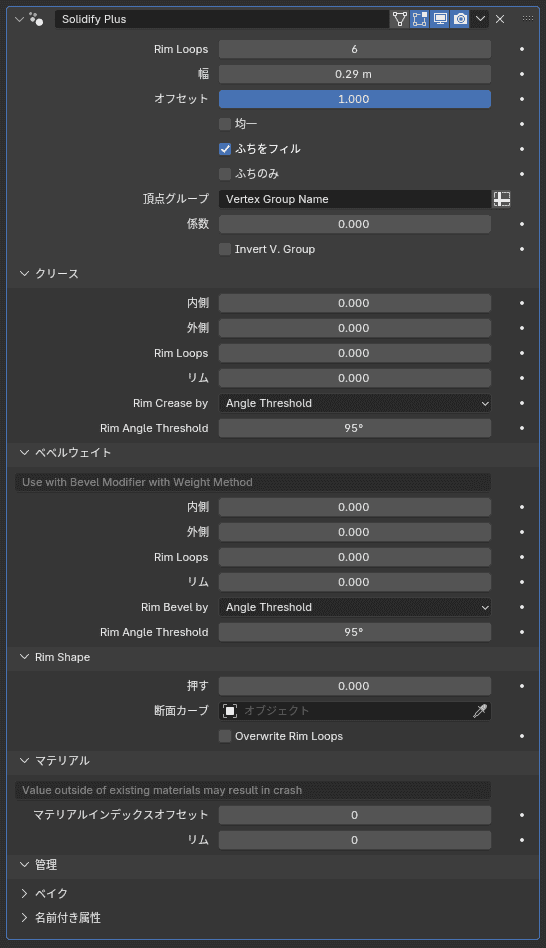Open the Rim Crease by dropdown

coord(355,403)
